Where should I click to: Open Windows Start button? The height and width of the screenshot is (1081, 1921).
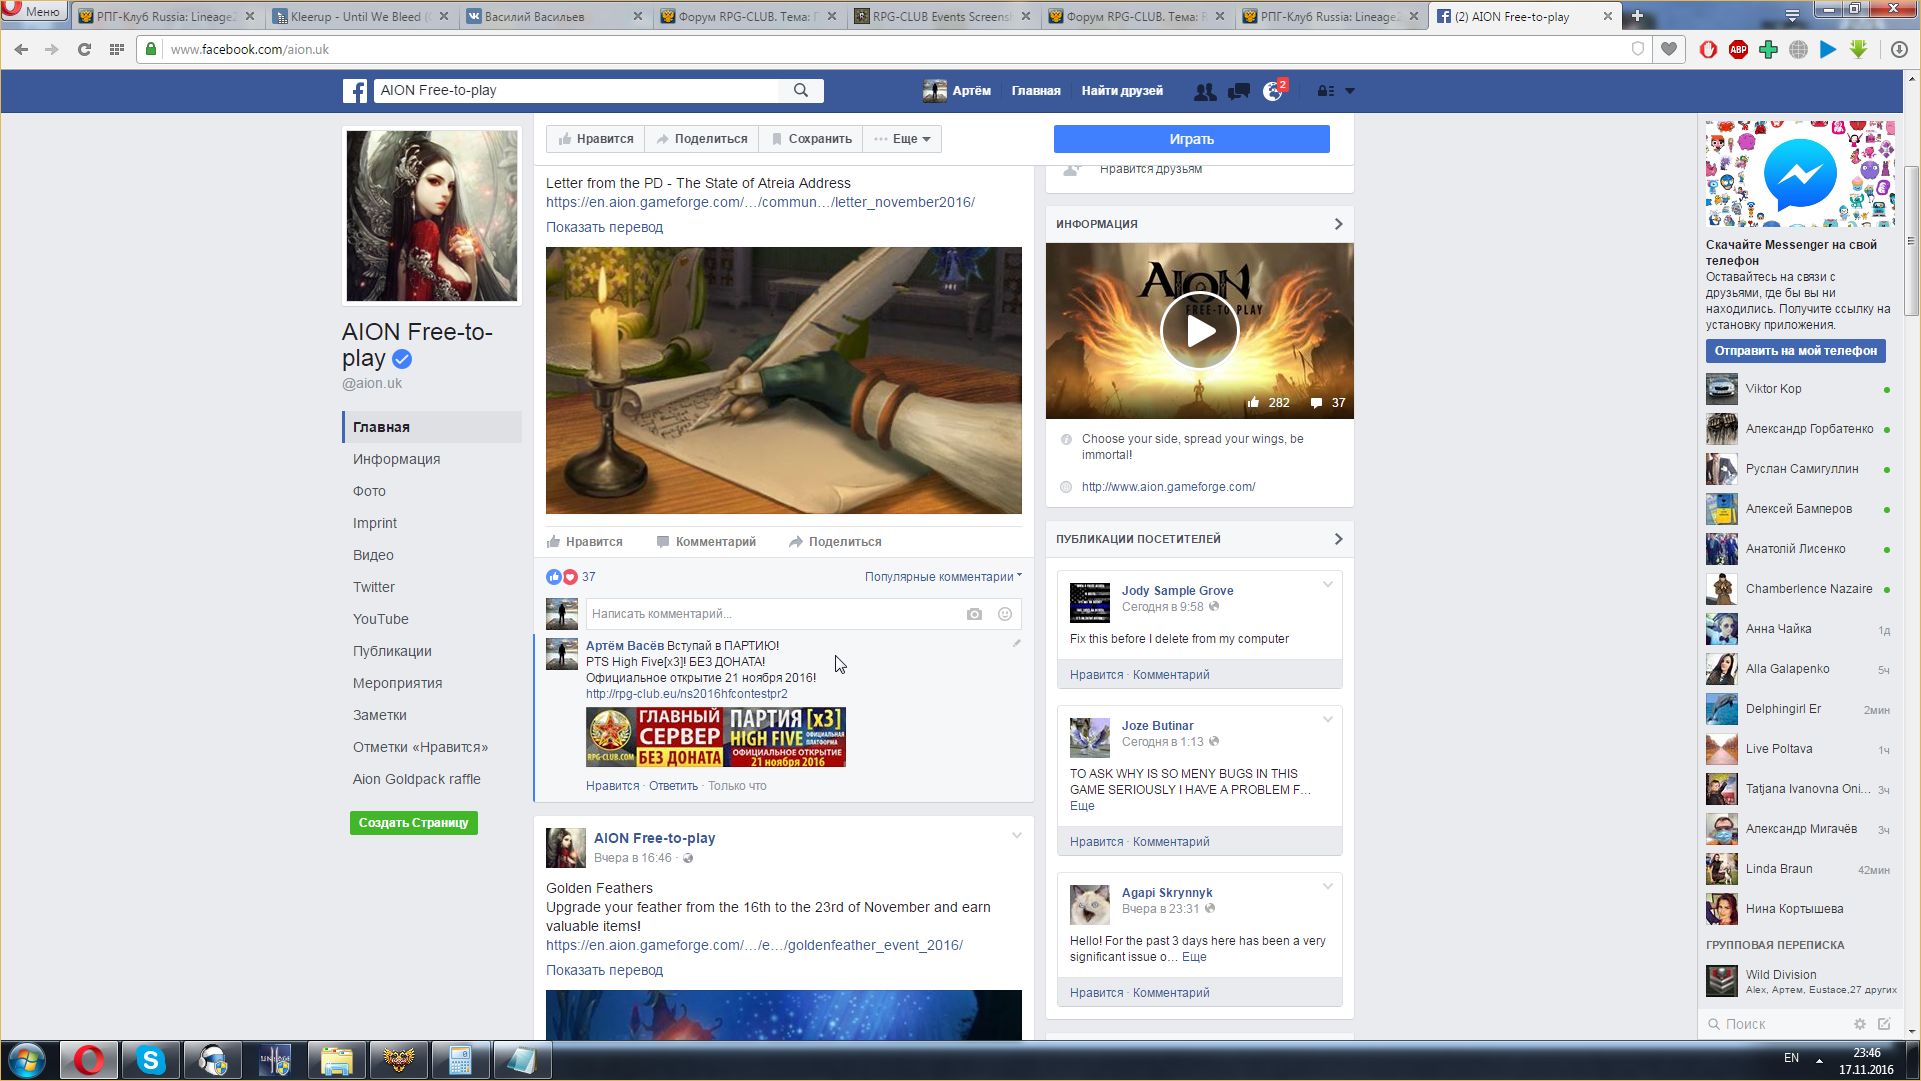pyautogui.click(x=27, y=1060)
